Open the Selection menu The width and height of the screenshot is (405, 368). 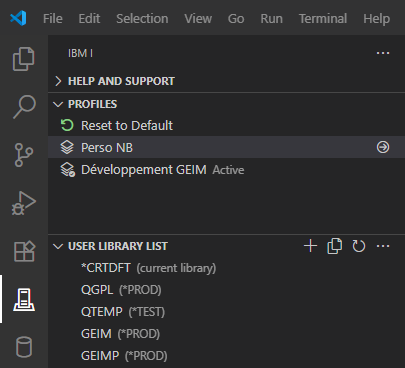coord(142,18)
